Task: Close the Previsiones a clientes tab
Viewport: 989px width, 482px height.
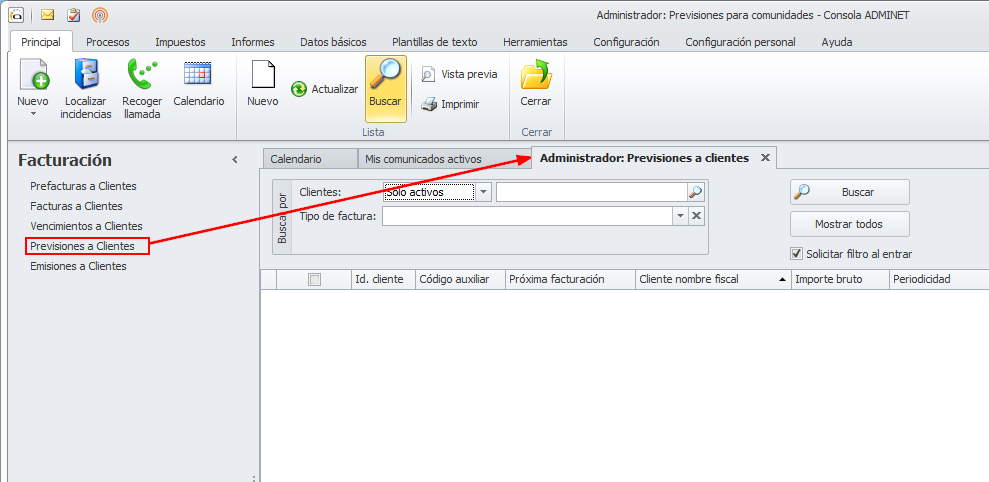Action: (x=765, y=158)
